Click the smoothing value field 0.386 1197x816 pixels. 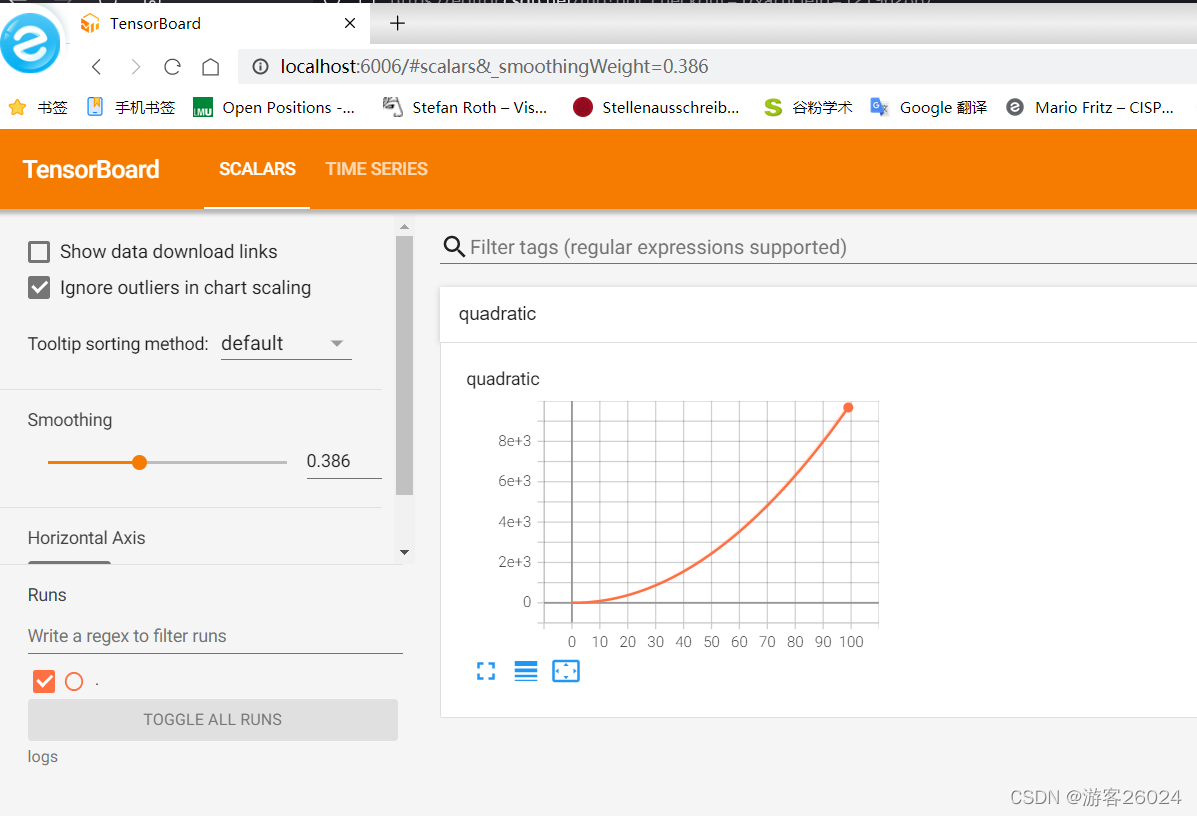coord(344,462)
